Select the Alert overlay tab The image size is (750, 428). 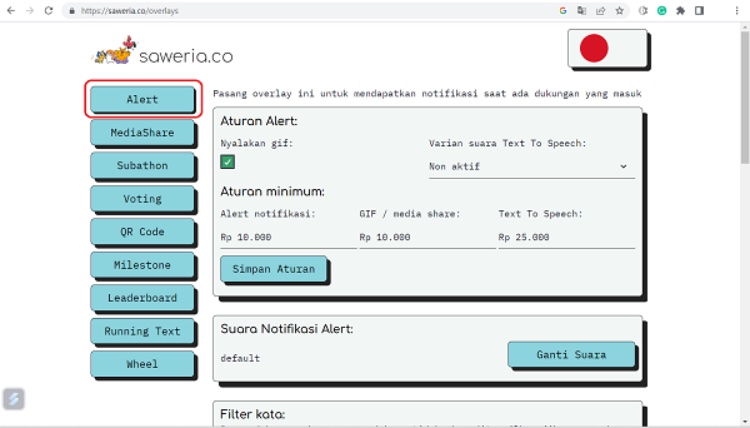pyautogui.click(x=143, y=99)
